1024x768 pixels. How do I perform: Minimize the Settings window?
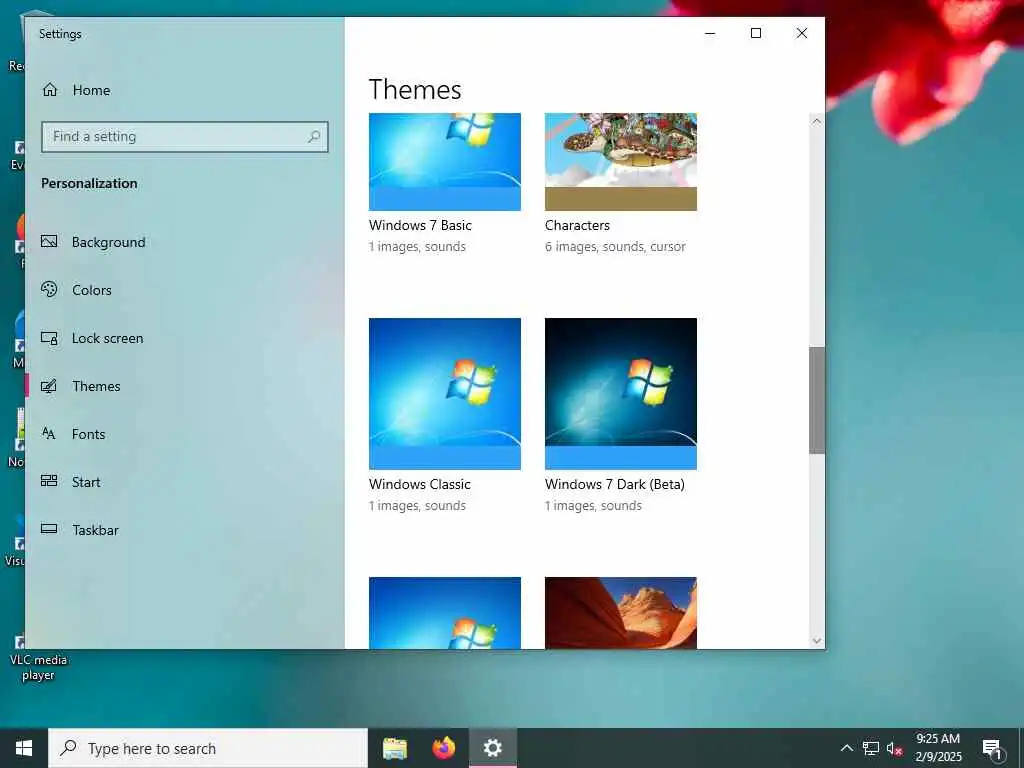710,33
